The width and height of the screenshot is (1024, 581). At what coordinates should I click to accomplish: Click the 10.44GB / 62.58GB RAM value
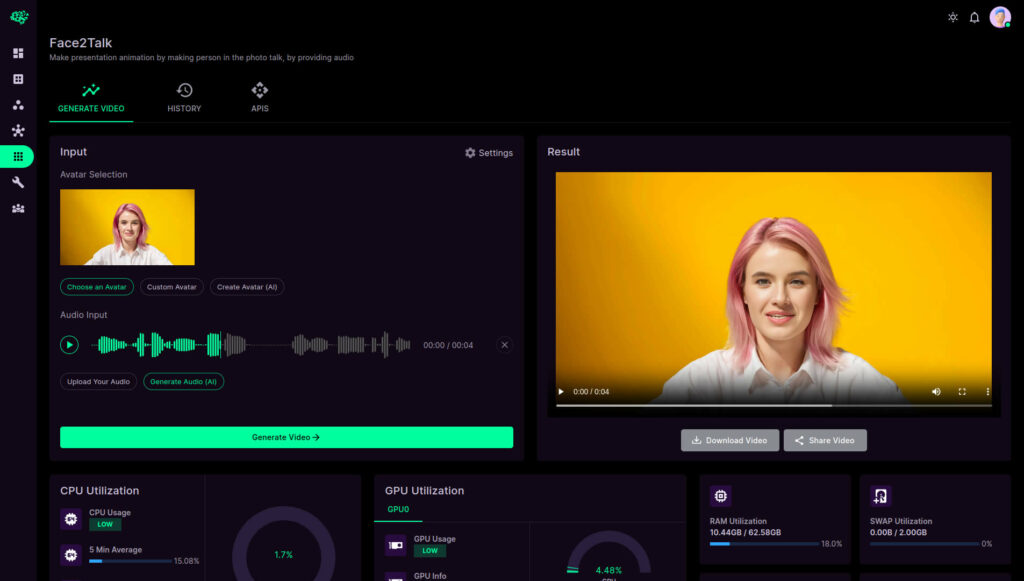745,533
